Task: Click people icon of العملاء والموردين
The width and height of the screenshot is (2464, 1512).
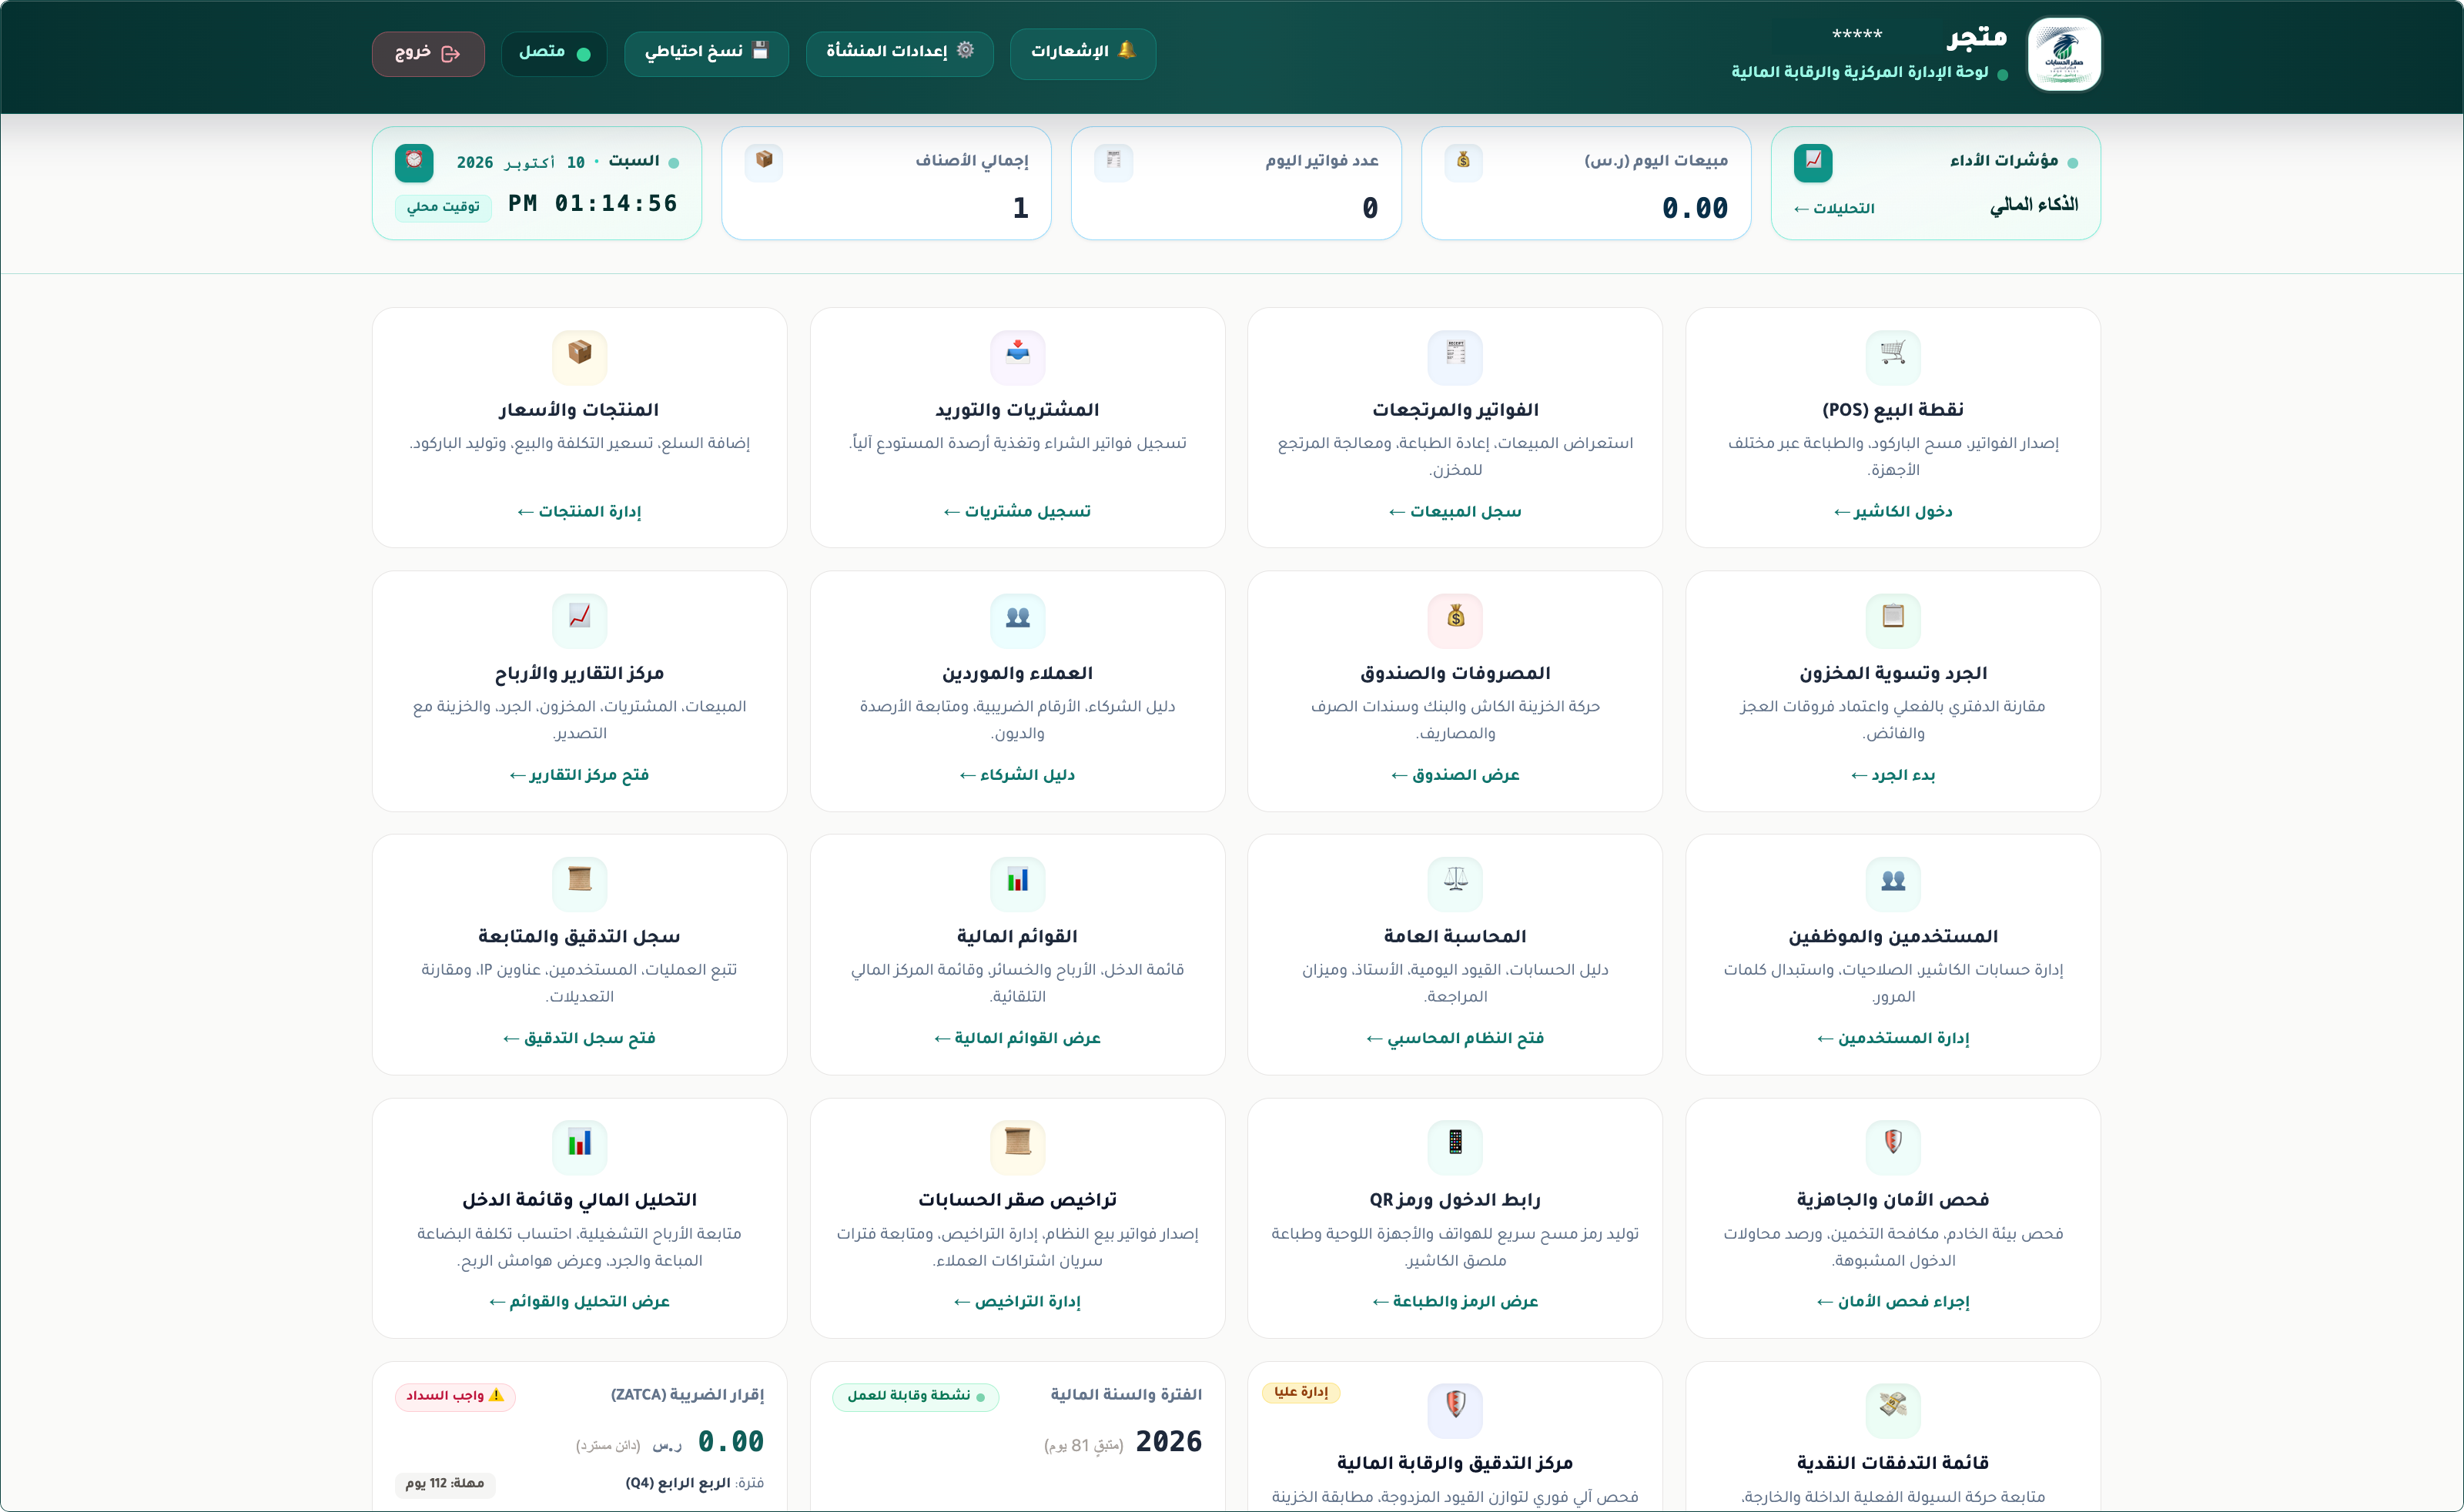Action: point(1018,620)
